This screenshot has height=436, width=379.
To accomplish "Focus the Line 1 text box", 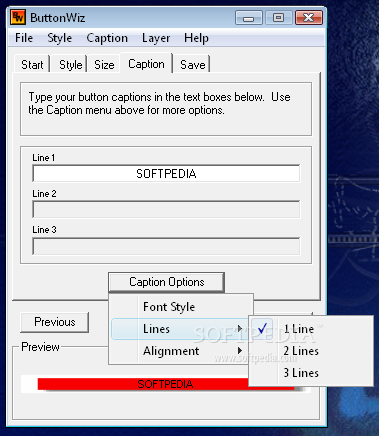I will tap(166, 173).
